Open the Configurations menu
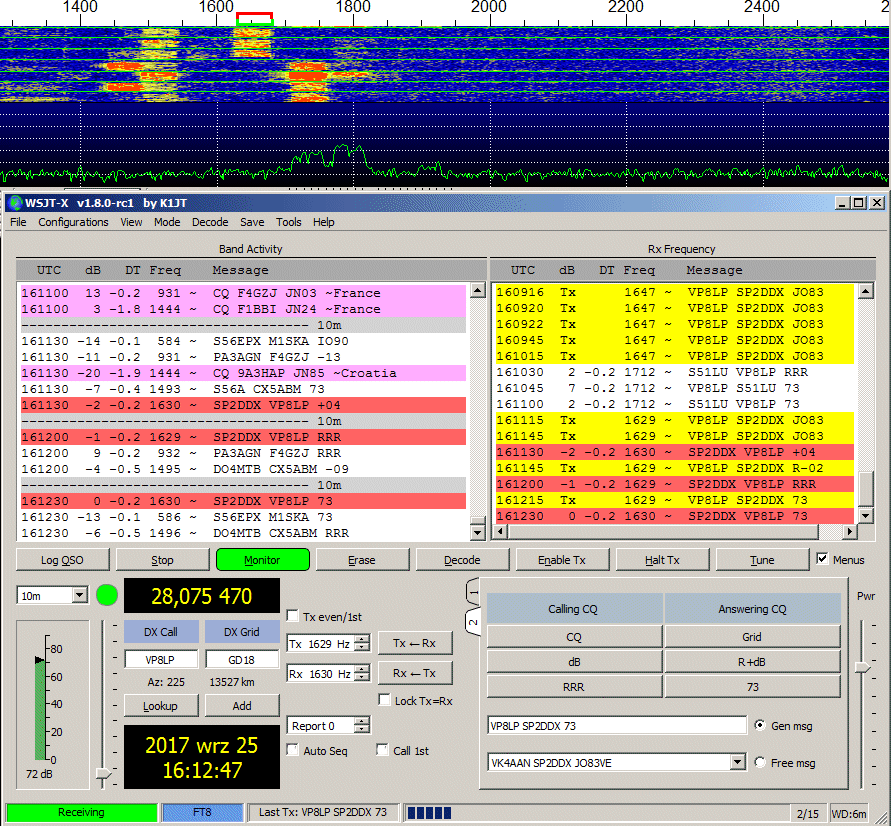 click(73, 222)
